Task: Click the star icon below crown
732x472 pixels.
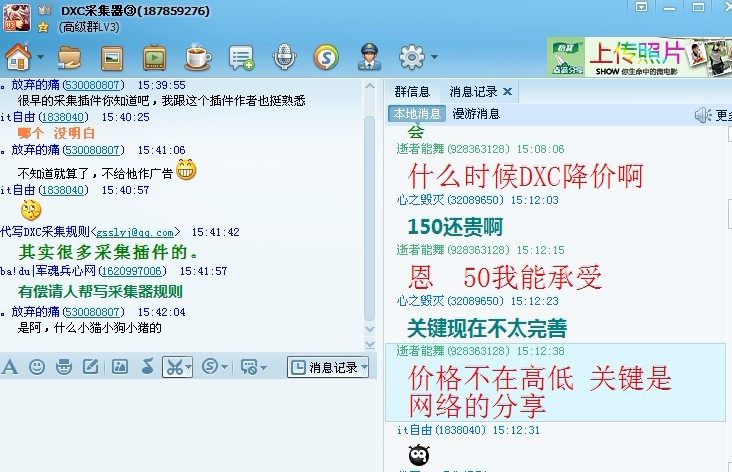Action: [43, 27]
